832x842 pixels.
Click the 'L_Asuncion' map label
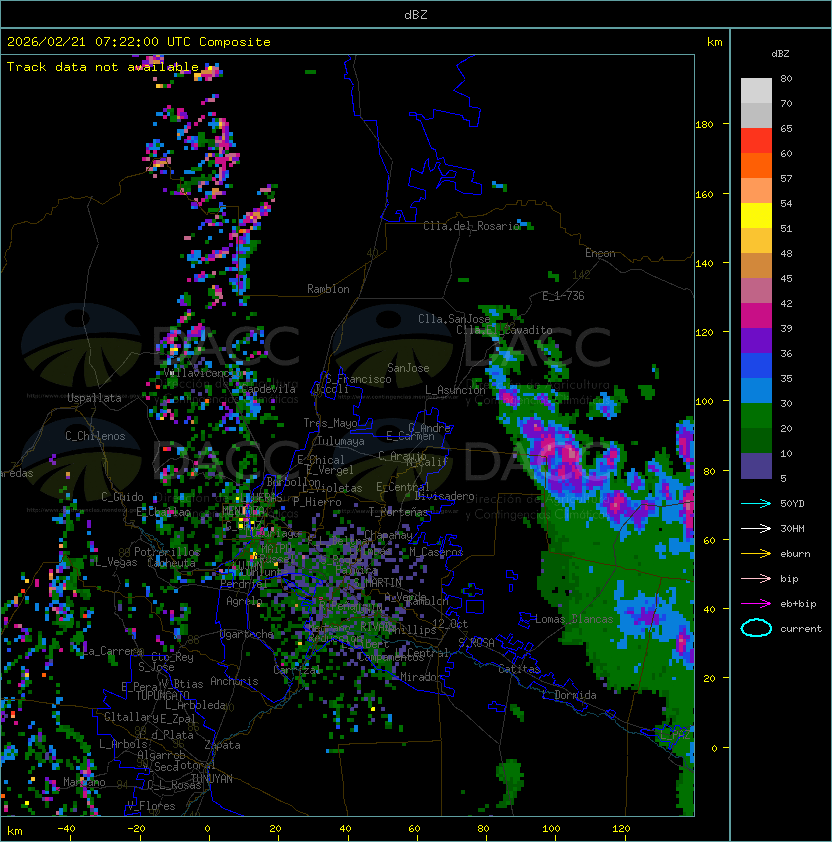(455, 390)
